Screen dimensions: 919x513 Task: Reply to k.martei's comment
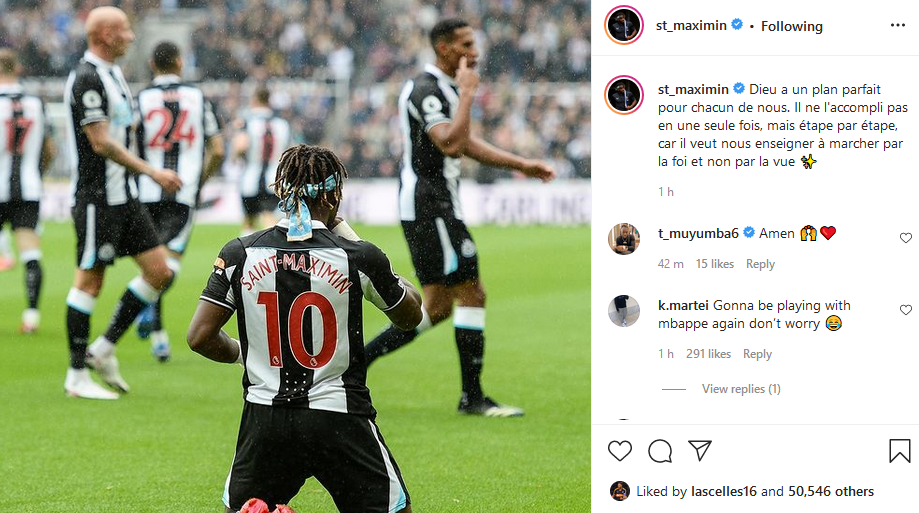(757, 354)
